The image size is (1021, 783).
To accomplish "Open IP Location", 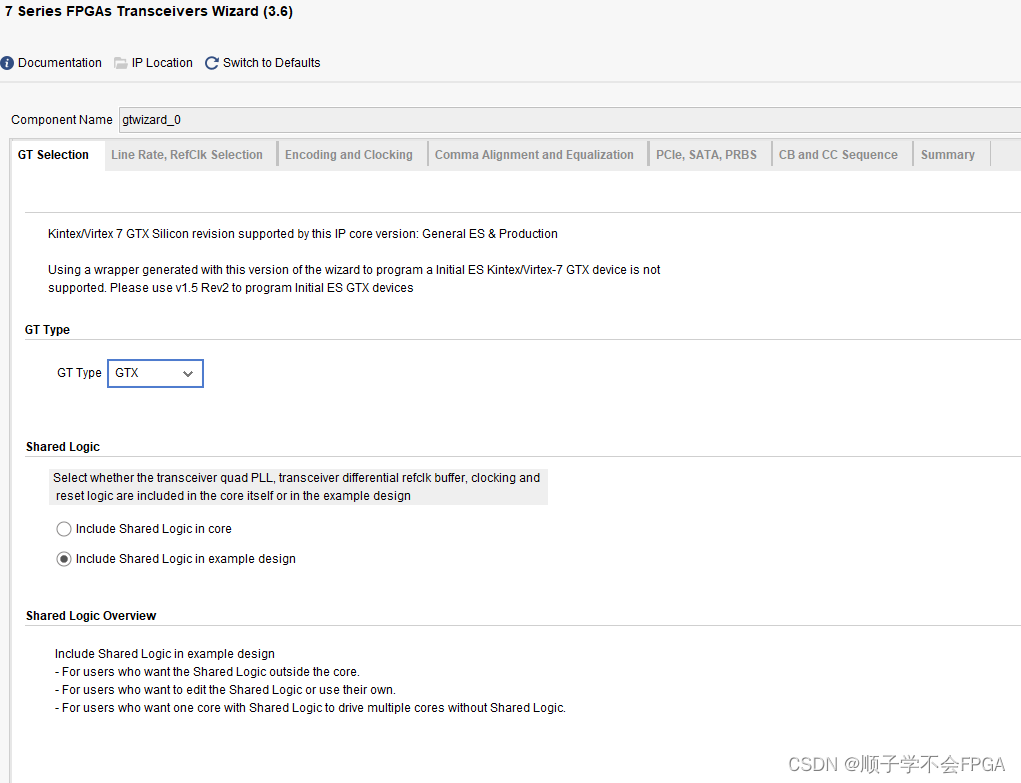I will (x=162, y=63).
